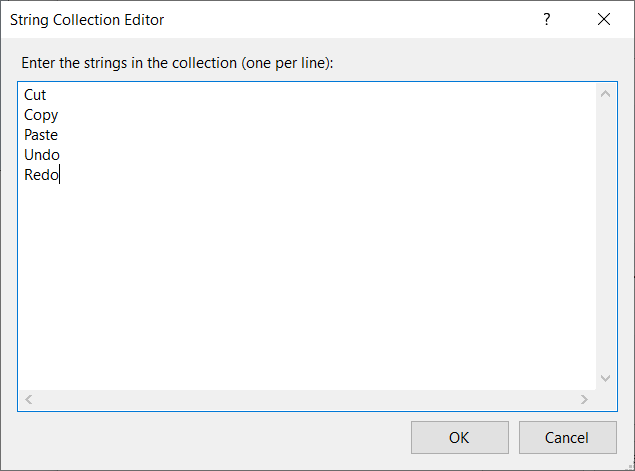Click the question mark help button
Viewport: 635px width, 471px height.
click(547, 19)
